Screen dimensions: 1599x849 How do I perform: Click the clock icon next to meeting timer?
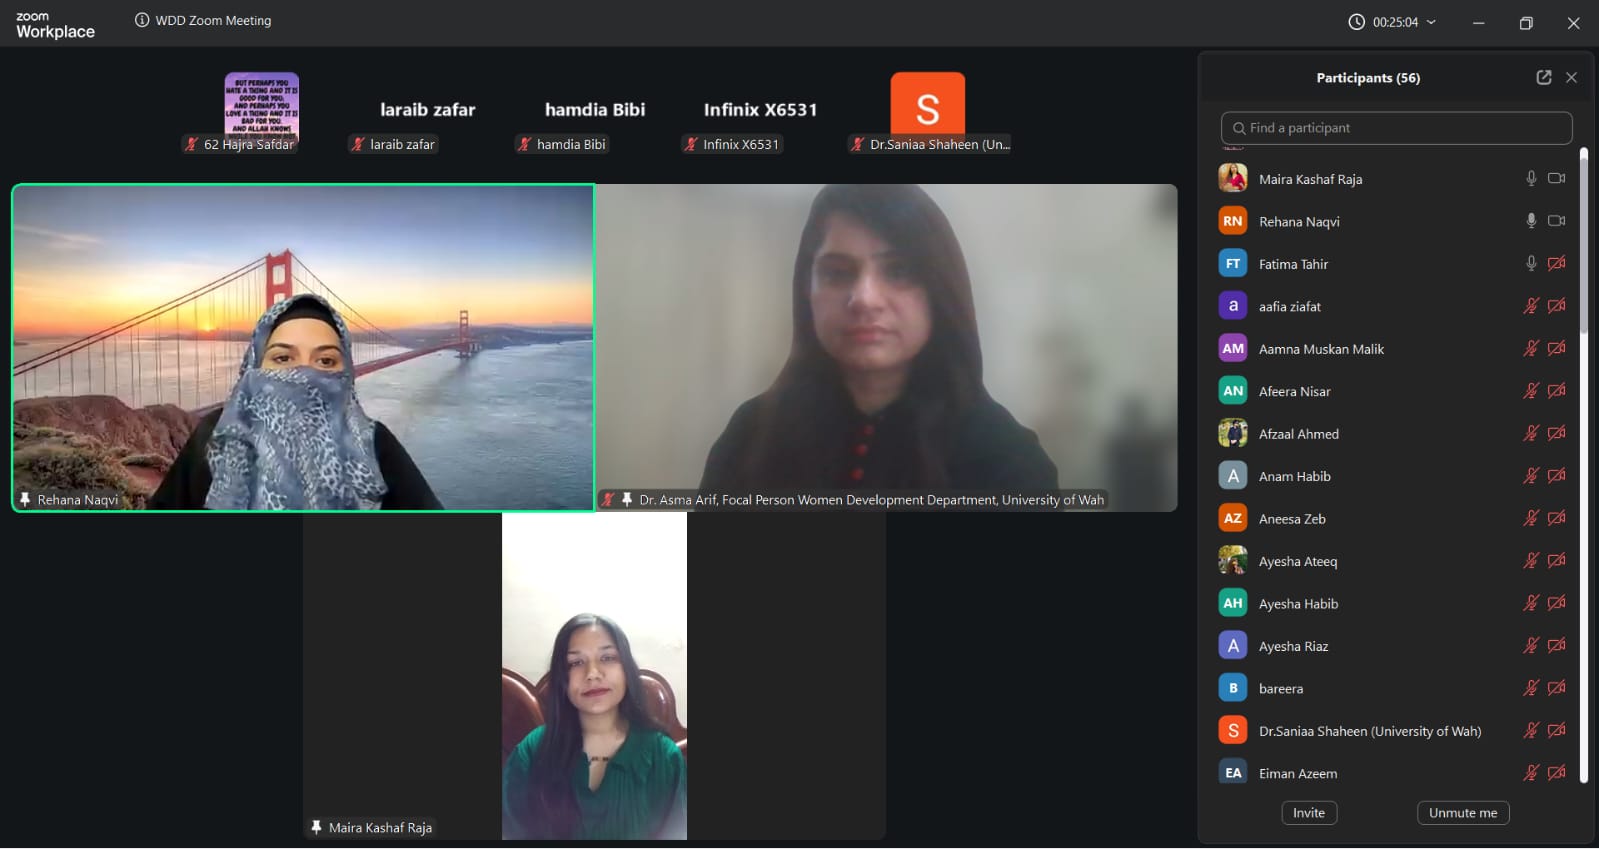tap(1356, 22)
